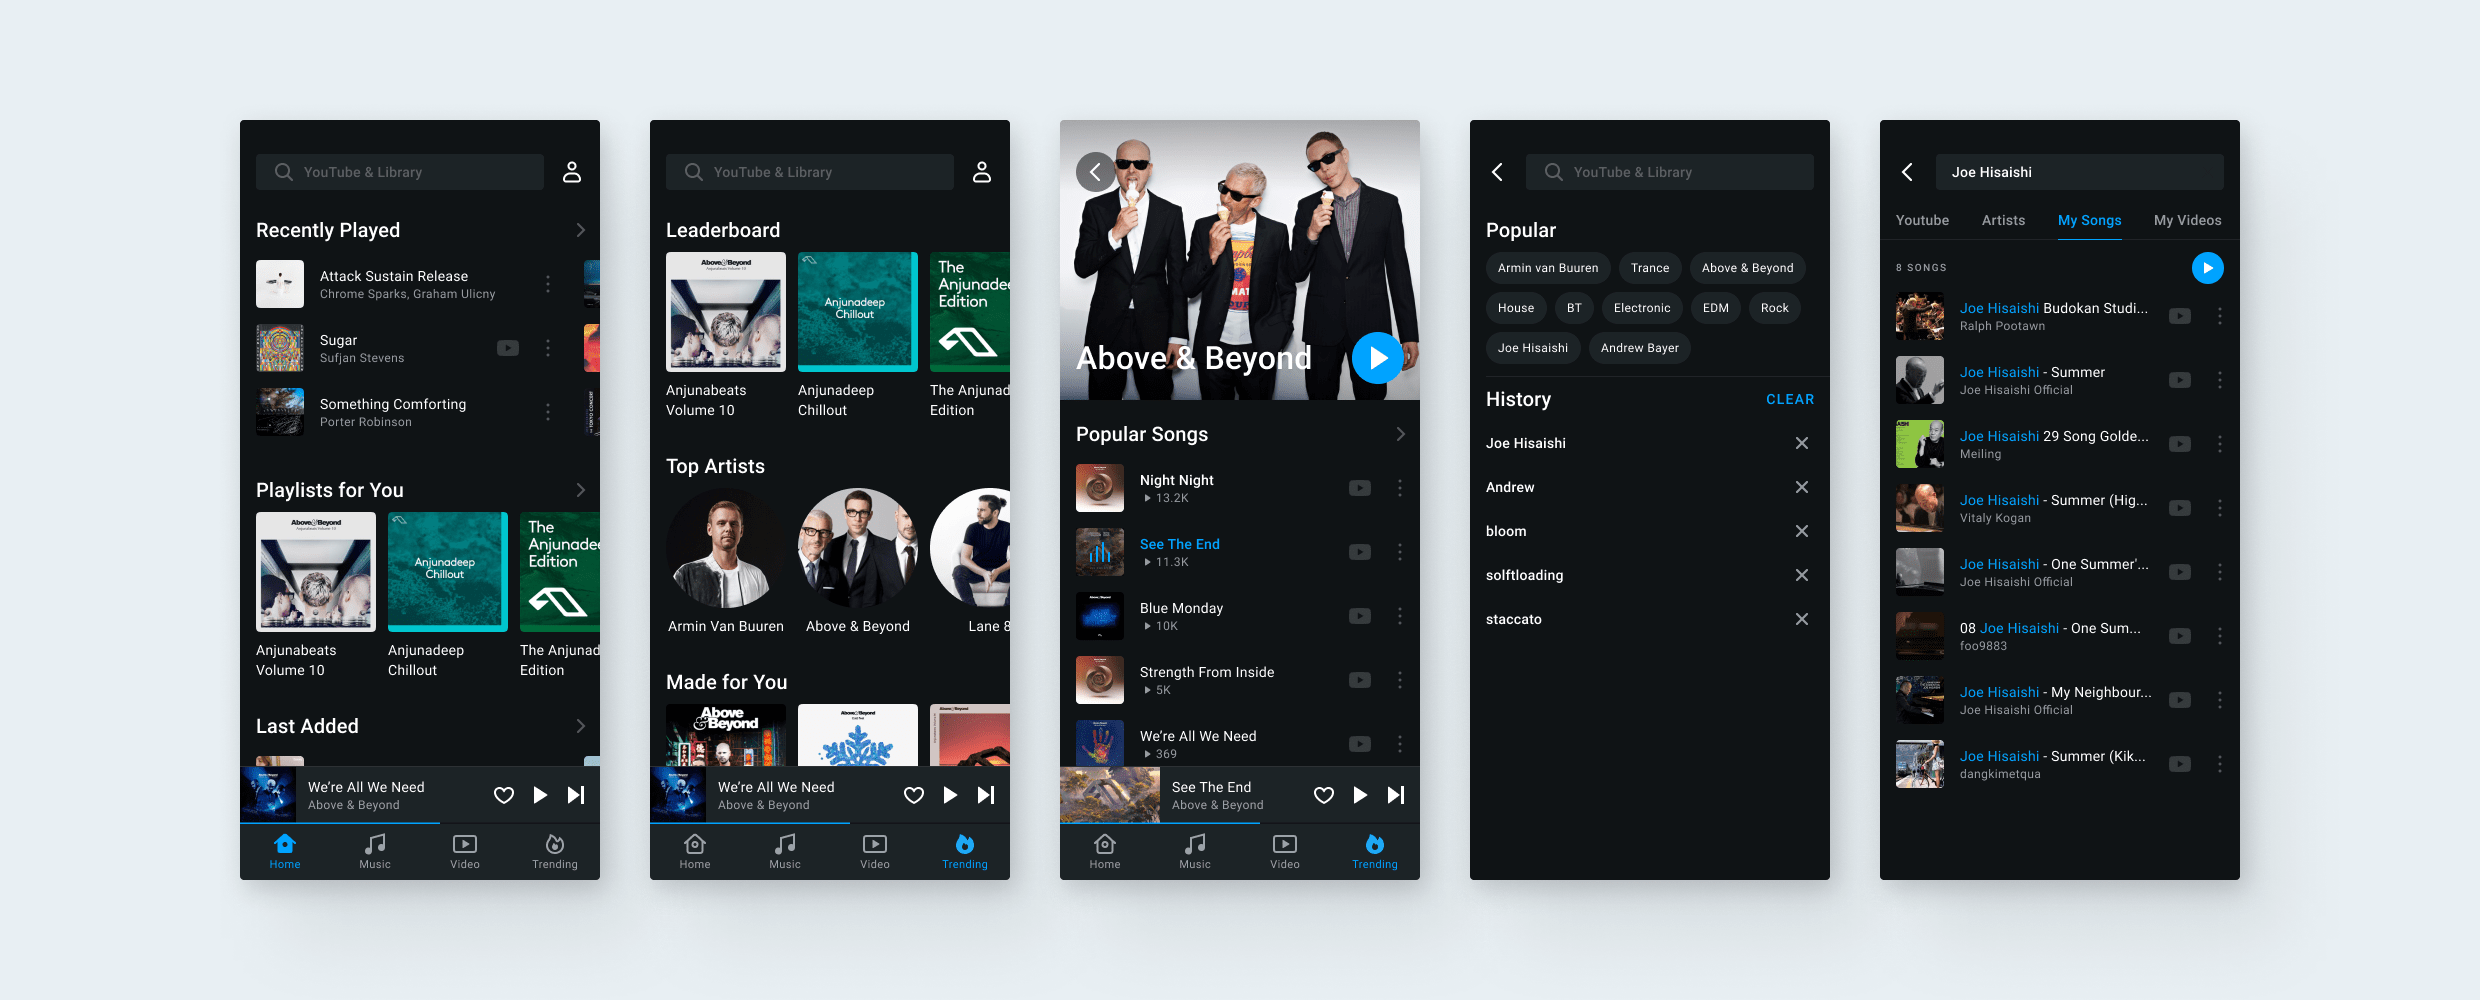The width and height of the screenshot is (2480, 1000).
Task: Open more options for Strength From Inside
Action: [1400, 680]
